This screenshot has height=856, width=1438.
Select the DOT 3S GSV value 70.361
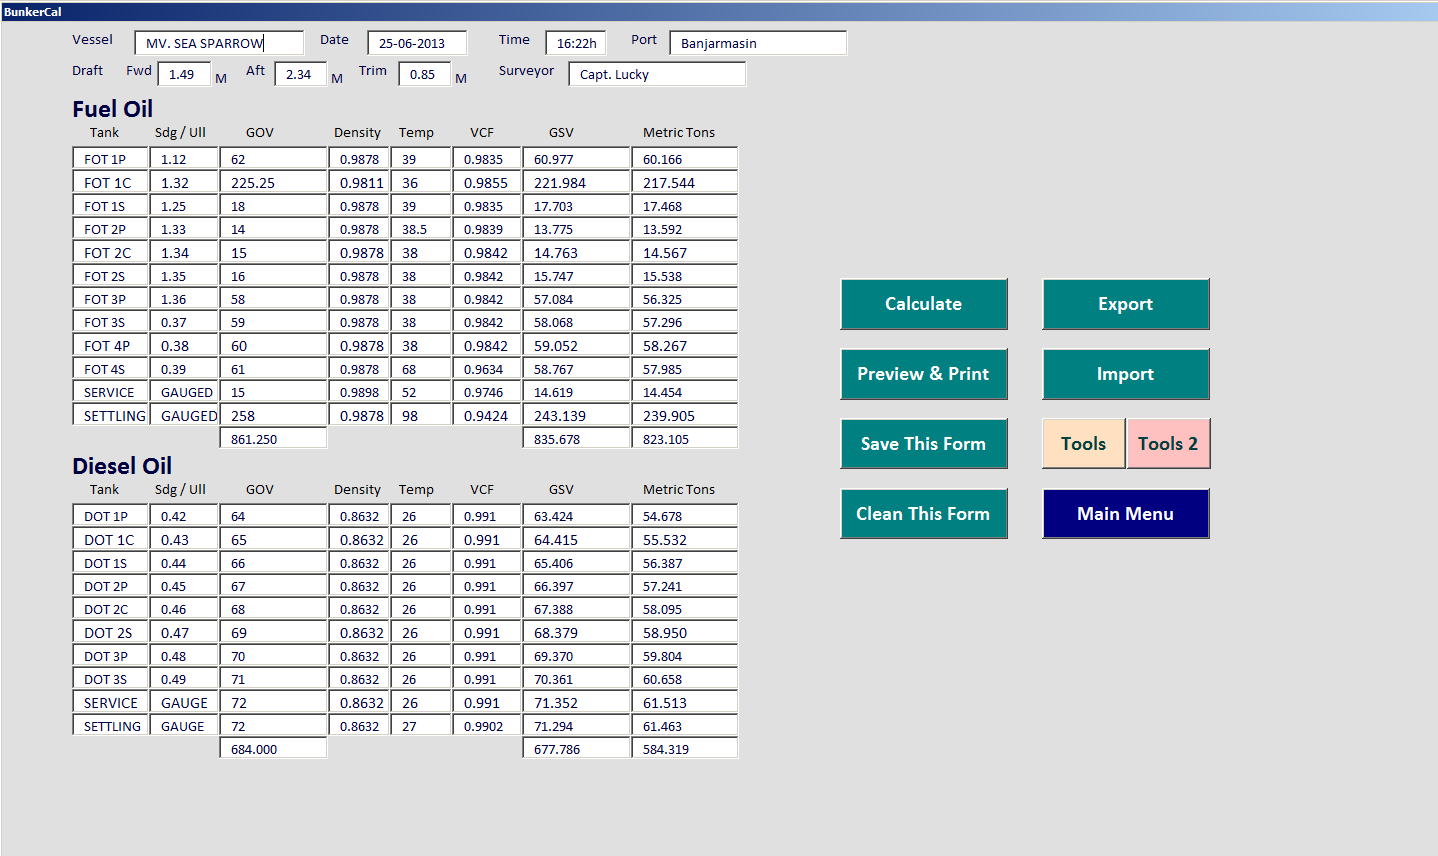[x=577, y=679]
